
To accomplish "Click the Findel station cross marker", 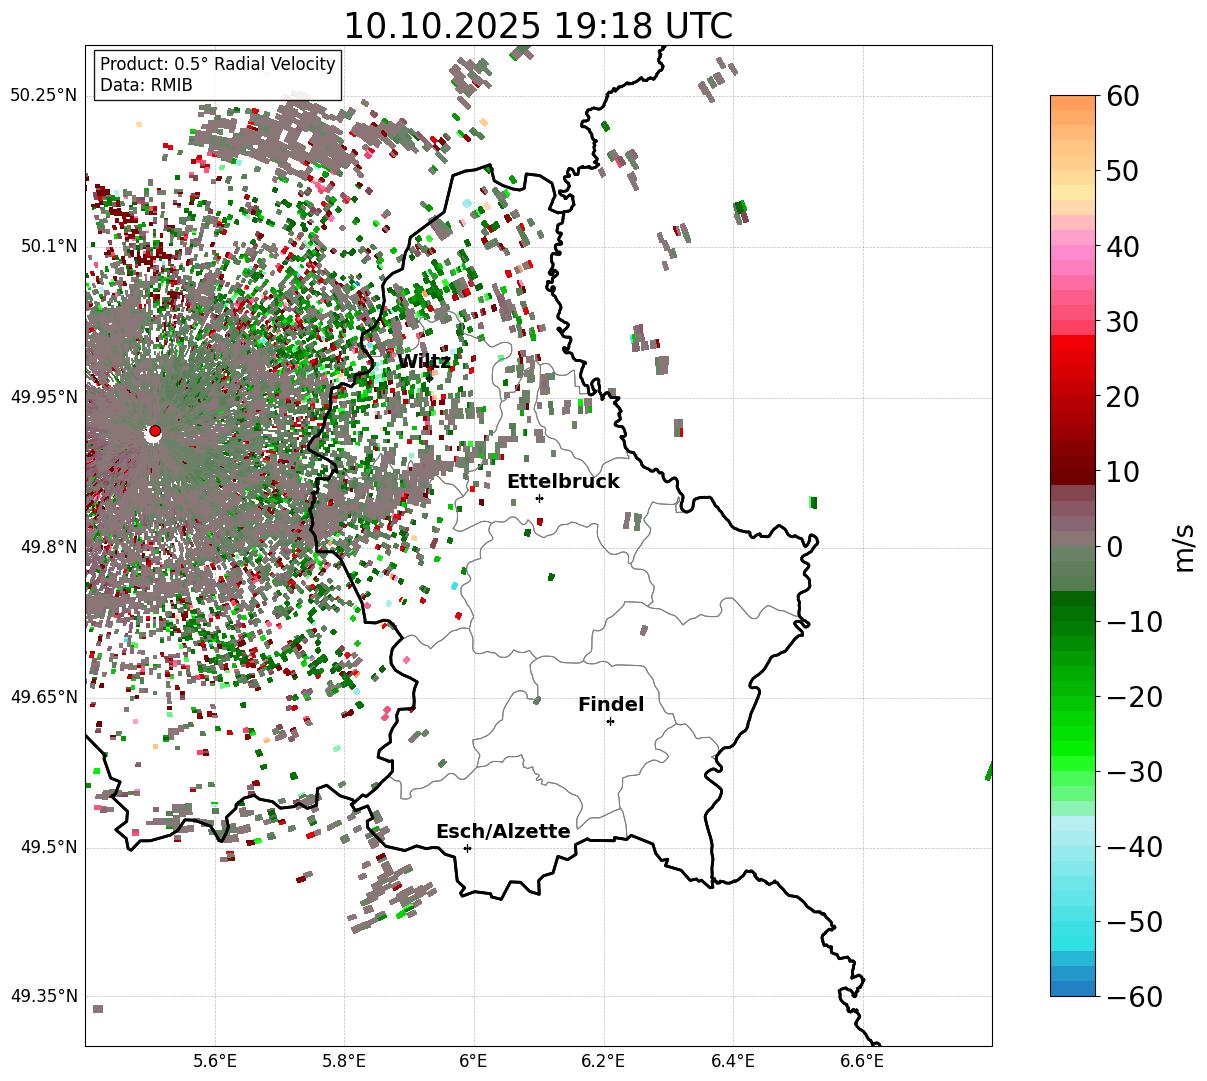I will (x=610, y=721).
